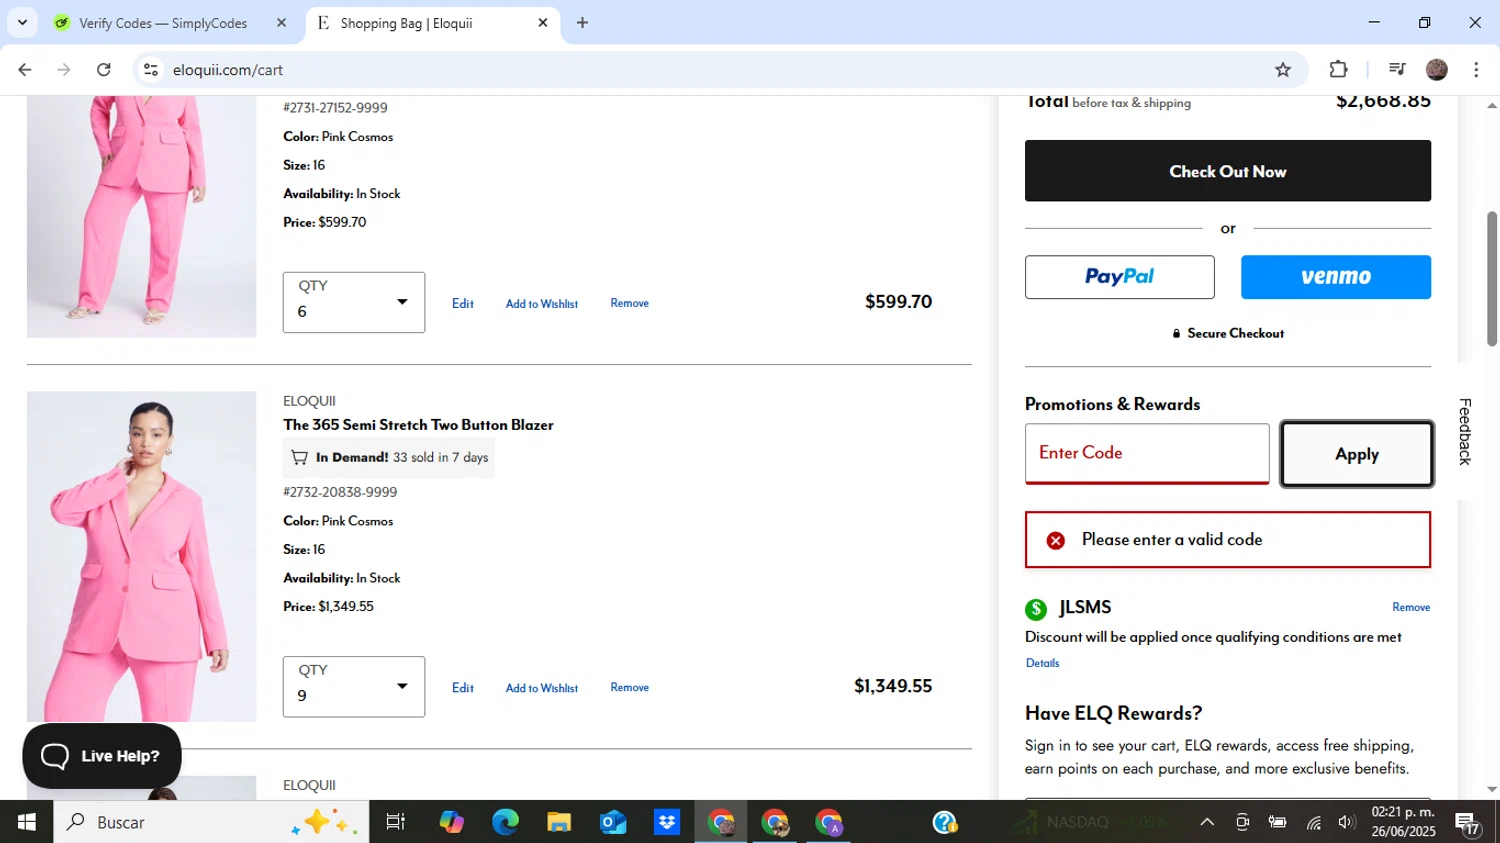Pay with the Venmo button
This screenshot has height=843, width=1500.
tap(1335, 277)
